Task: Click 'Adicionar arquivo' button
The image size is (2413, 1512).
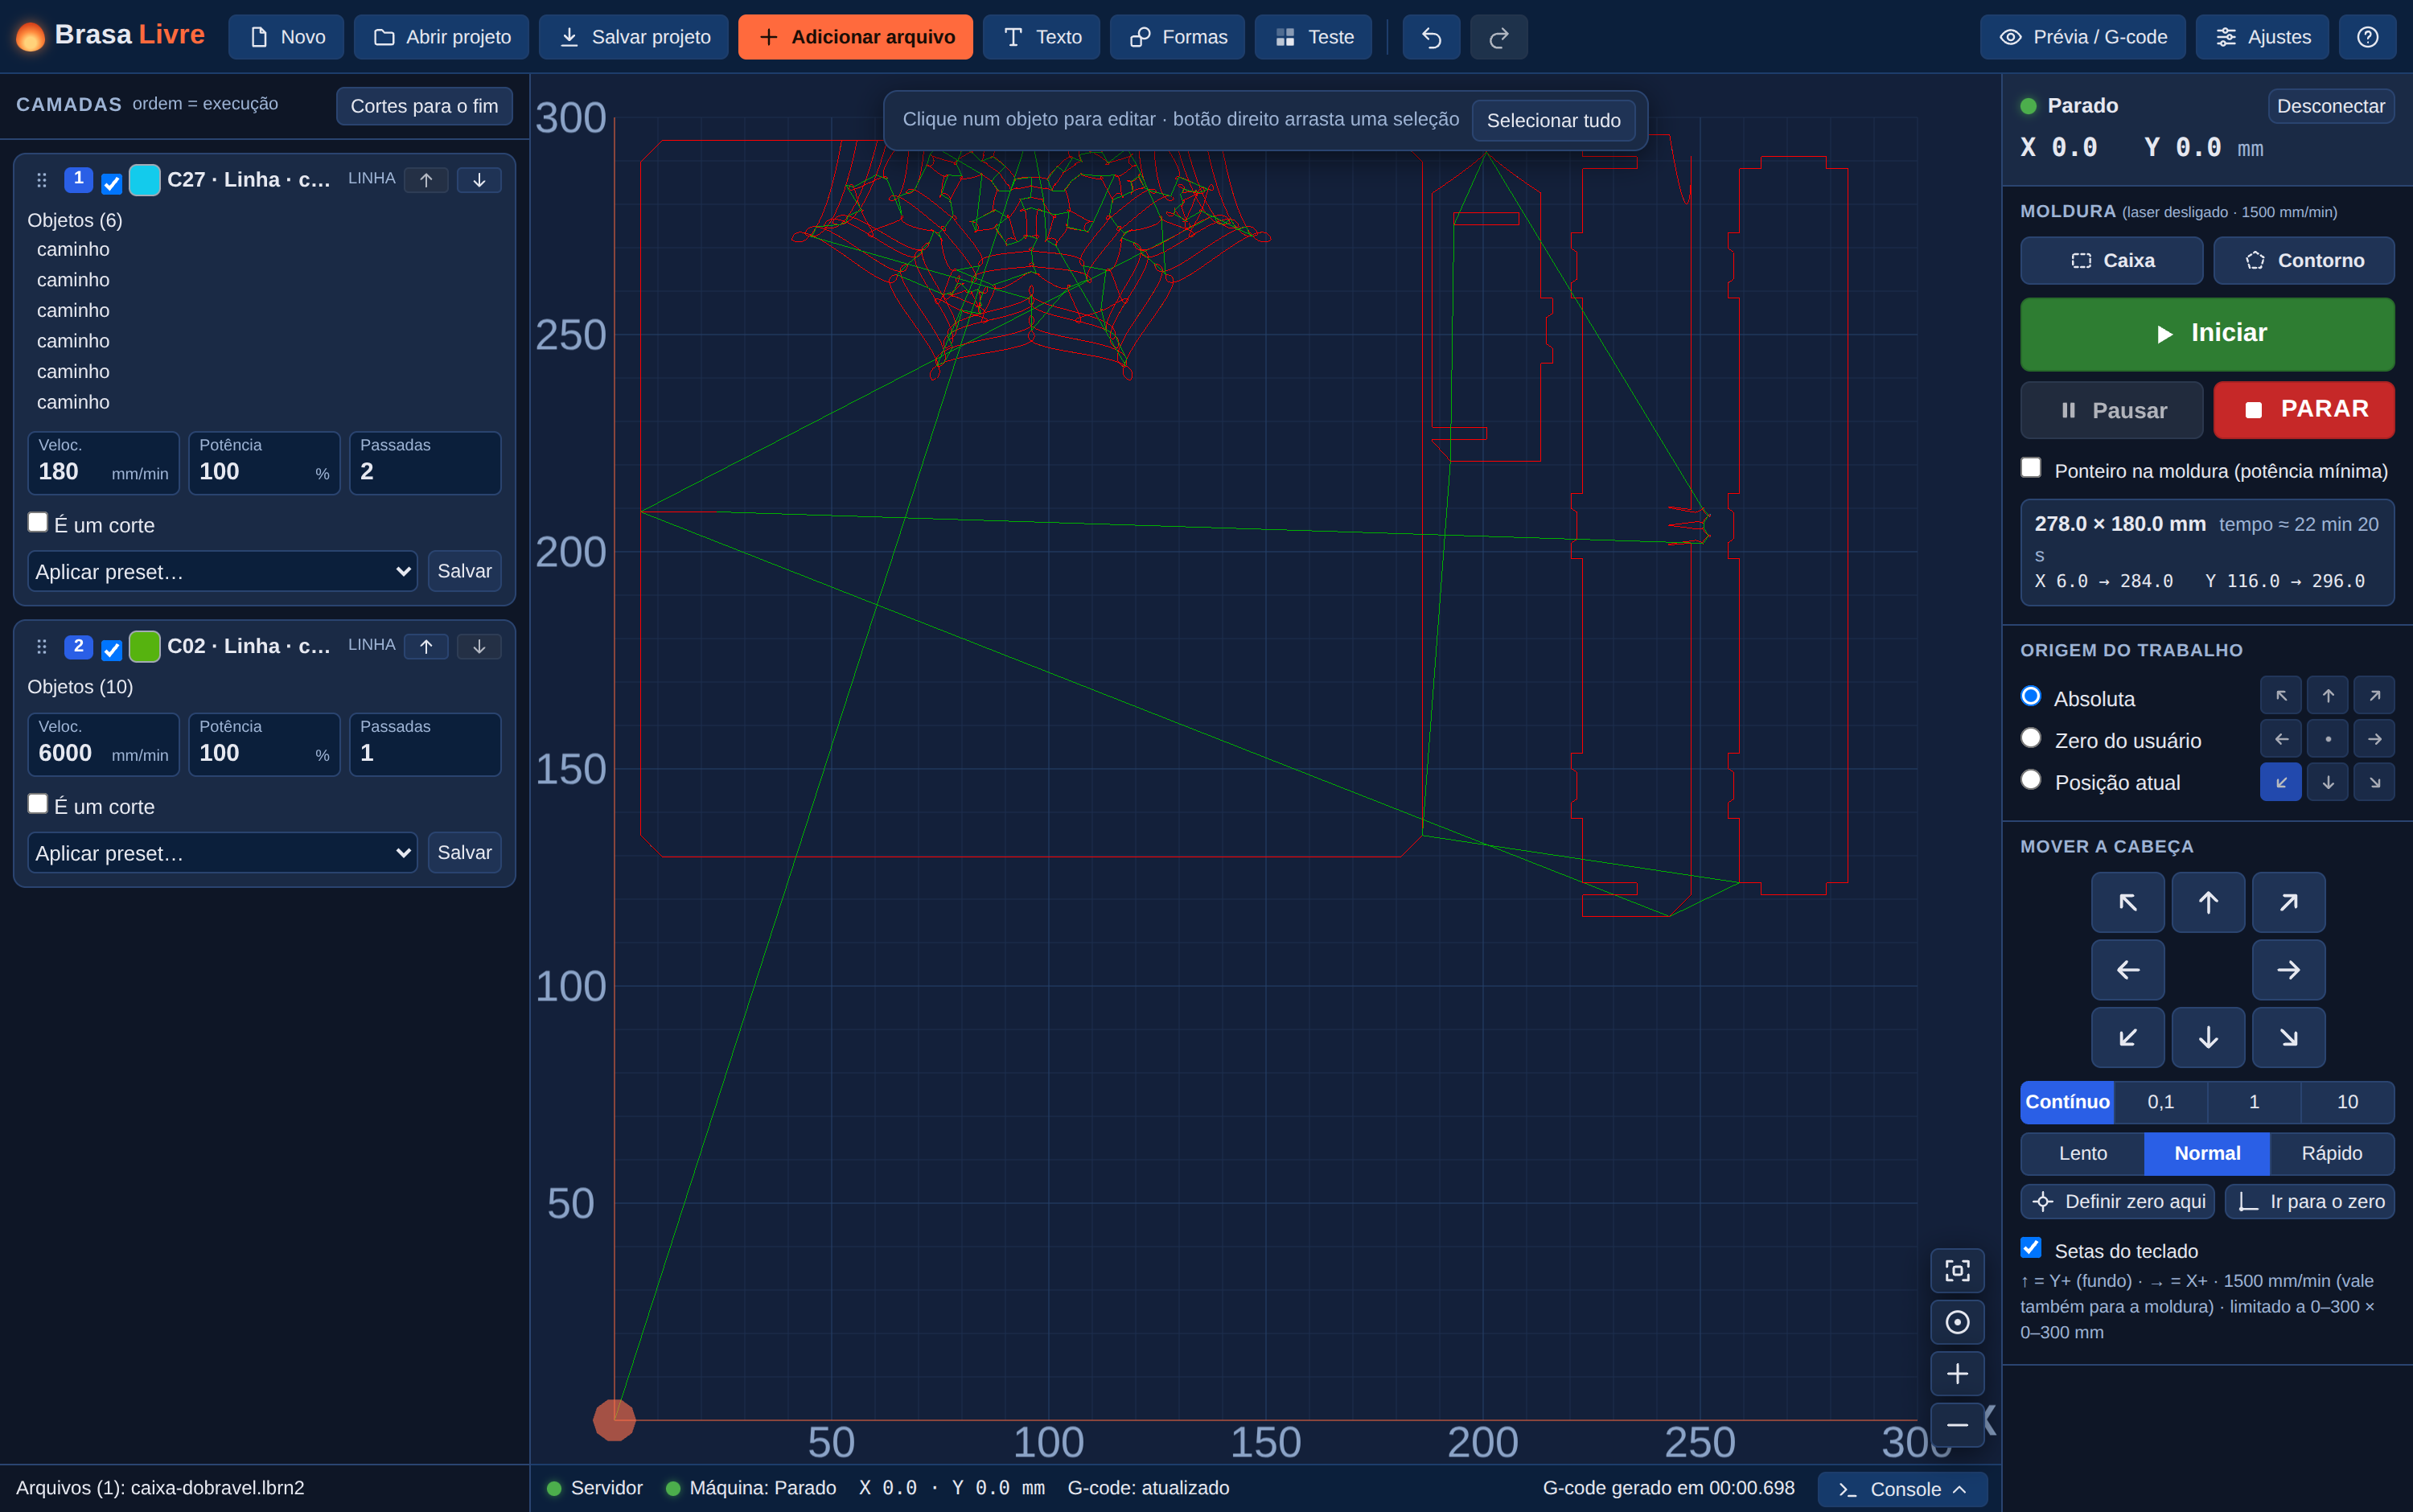Action: [855, 37]
